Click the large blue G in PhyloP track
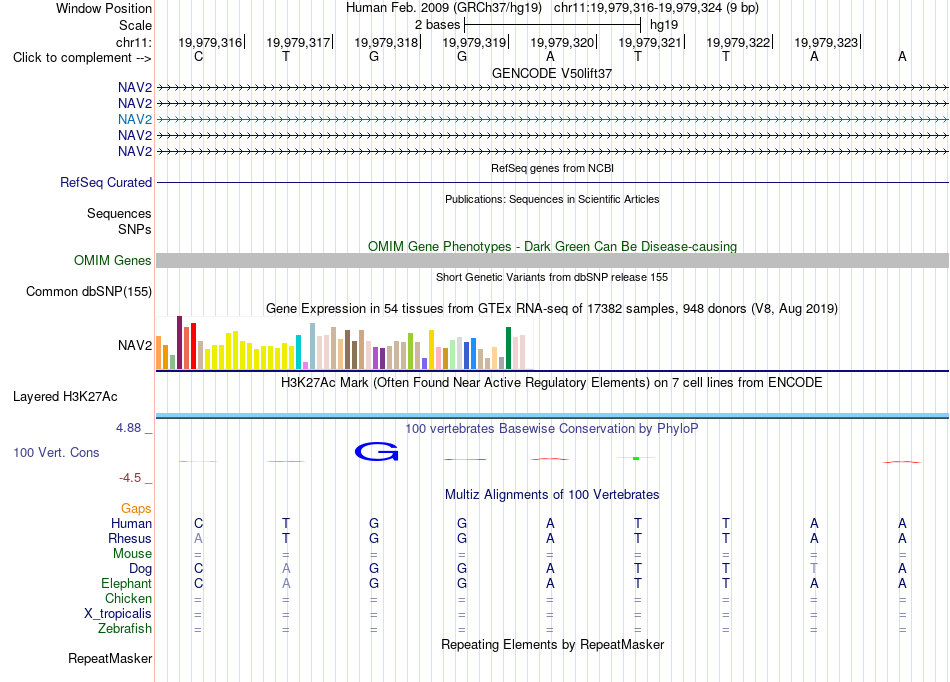 (376, 452)
